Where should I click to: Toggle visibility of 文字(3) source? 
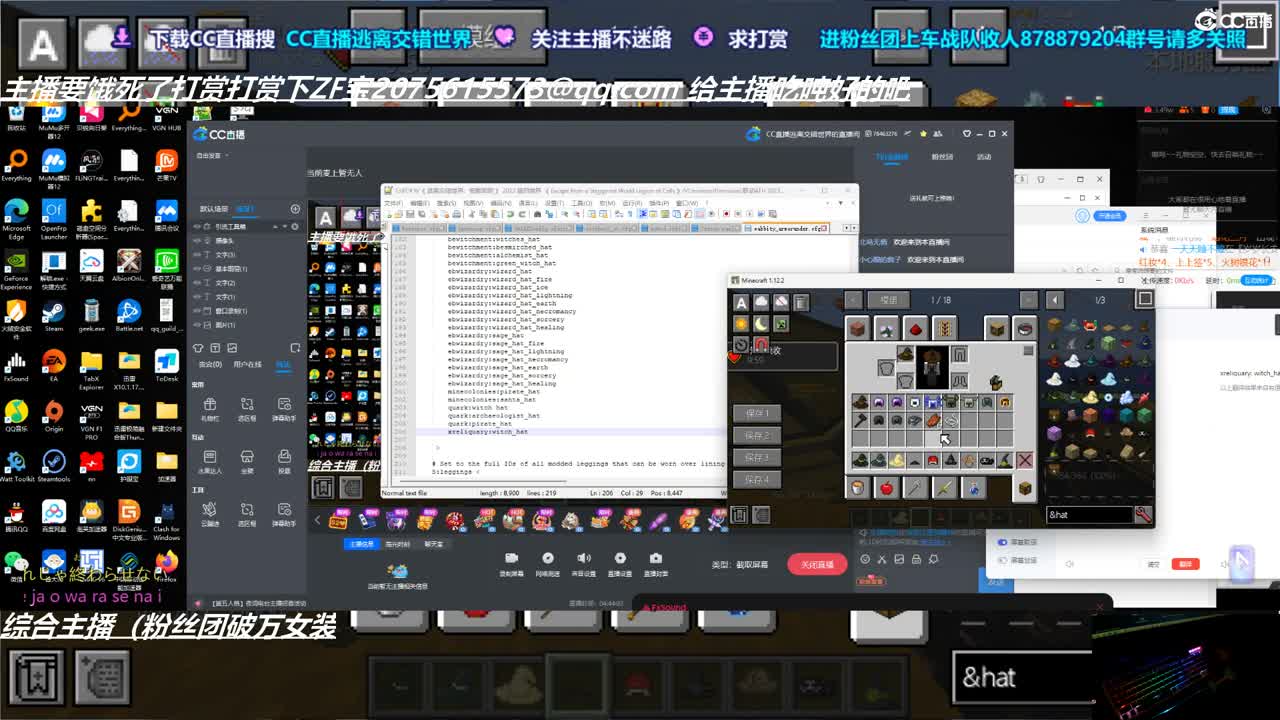point(197,255)
